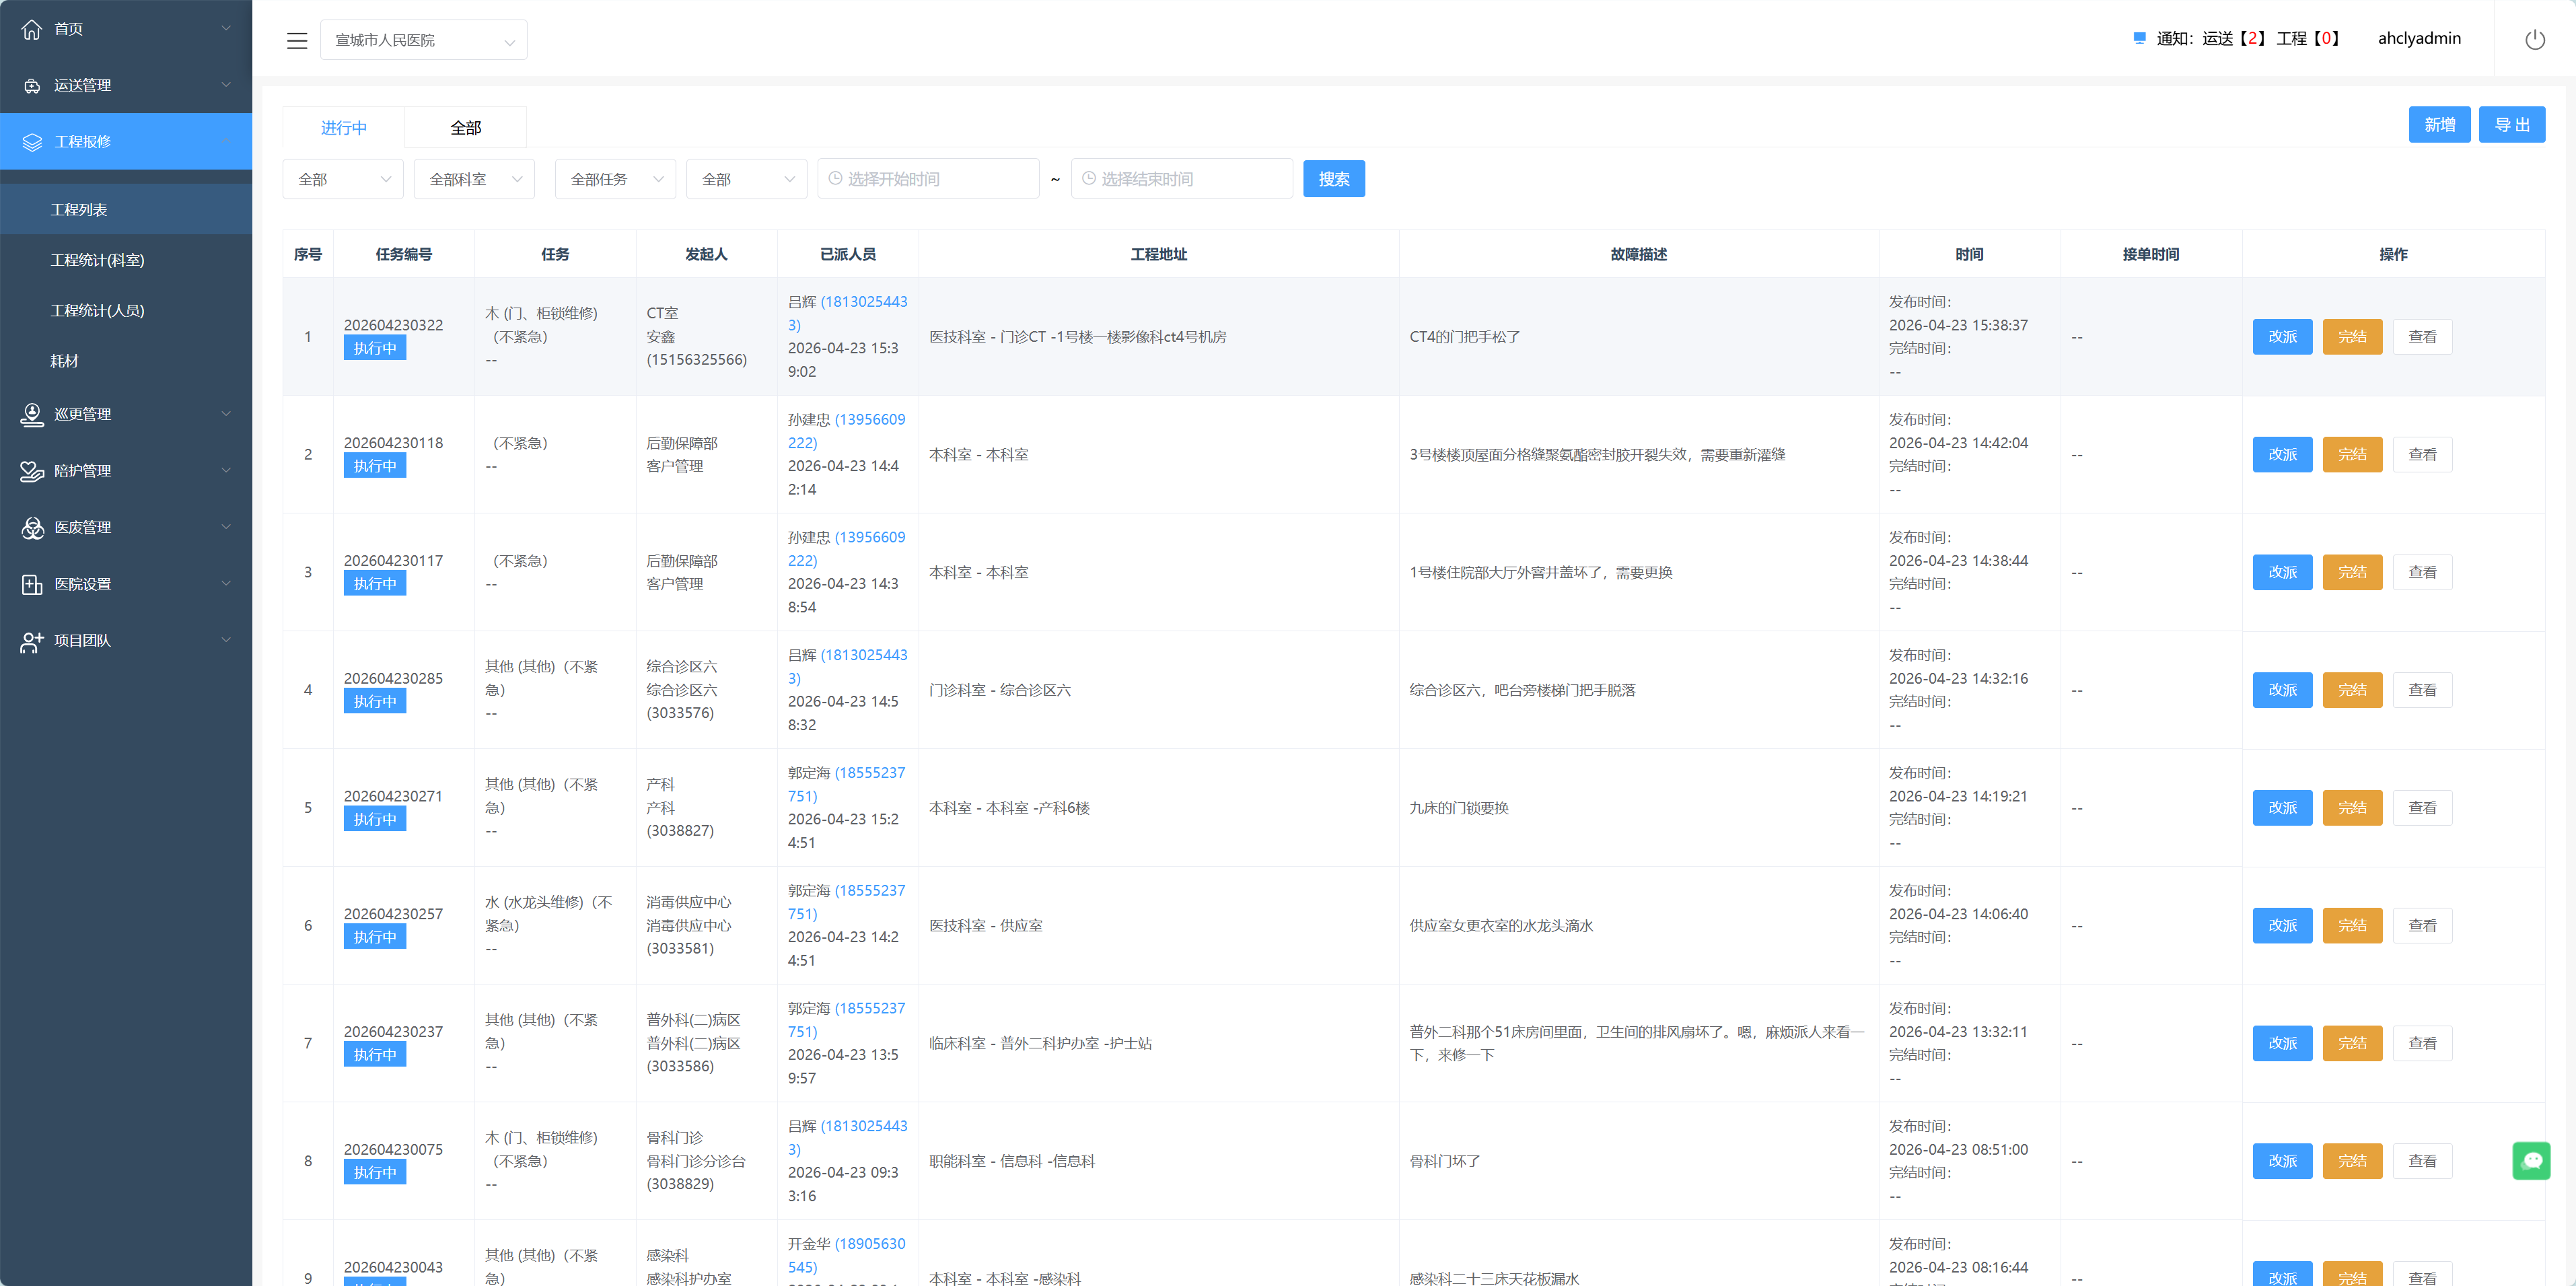Click the 运送管理 sidebar icon
This screenshot has width=2576, height=1286.
click(32, 86)
